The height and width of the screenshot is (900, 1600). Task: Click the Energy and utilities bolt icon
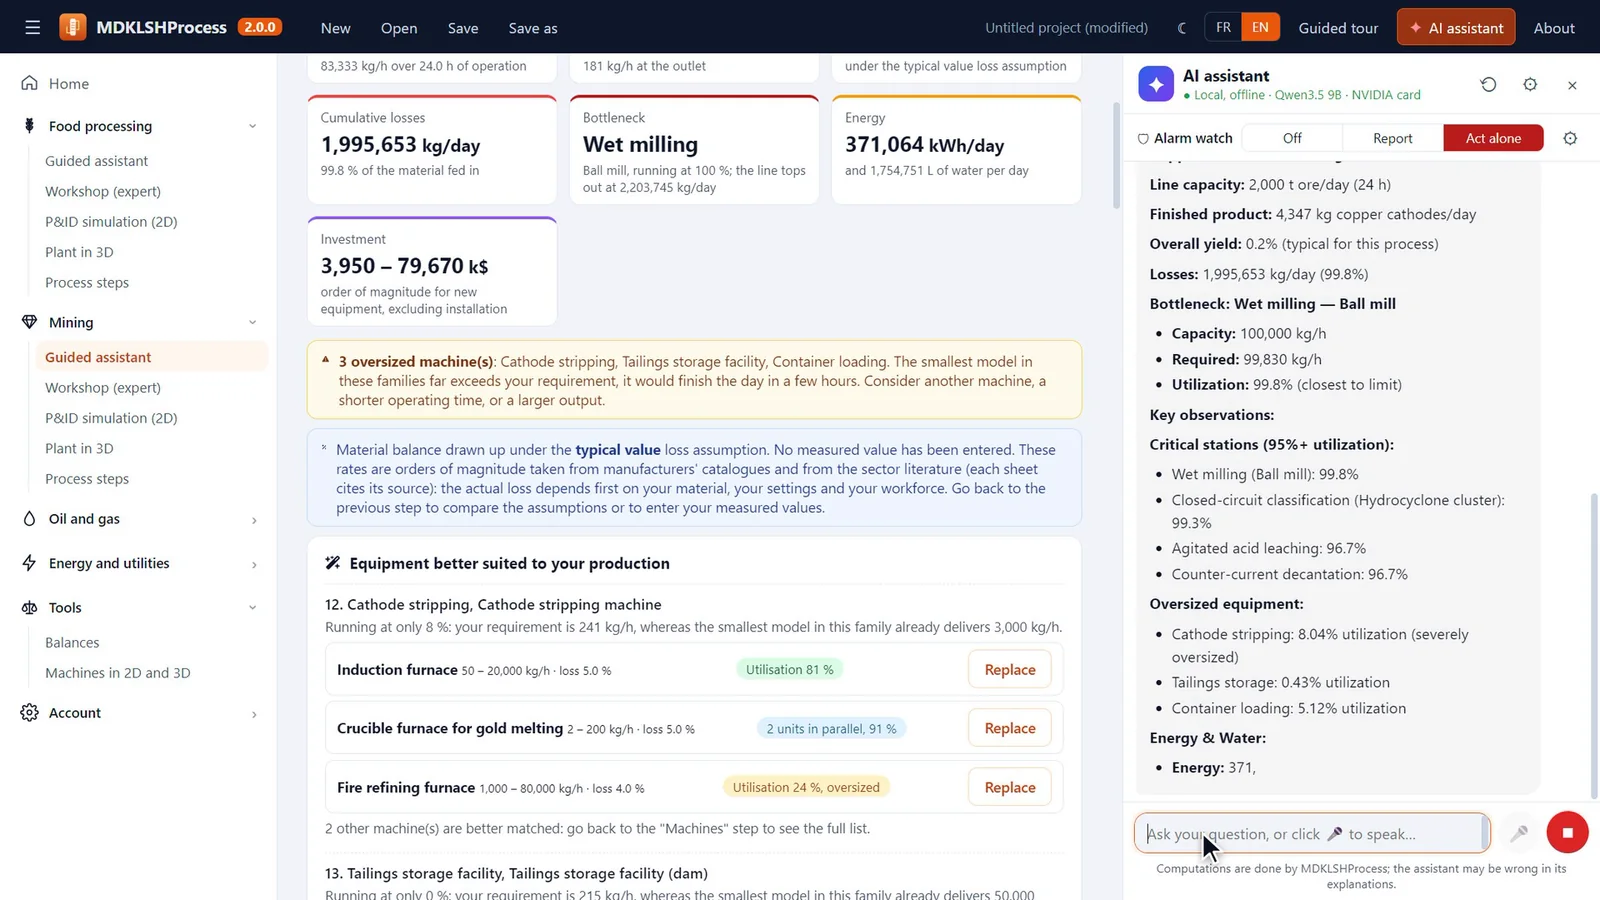coord(30,563)
